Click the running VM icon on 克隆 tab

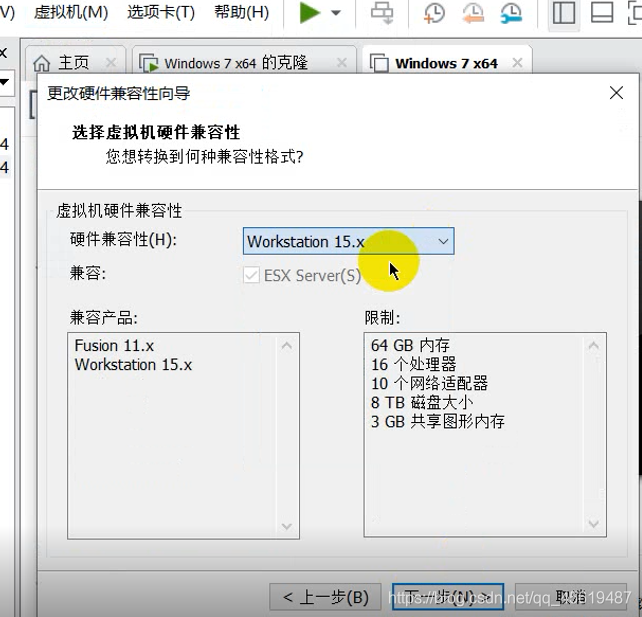click(148, 63)
